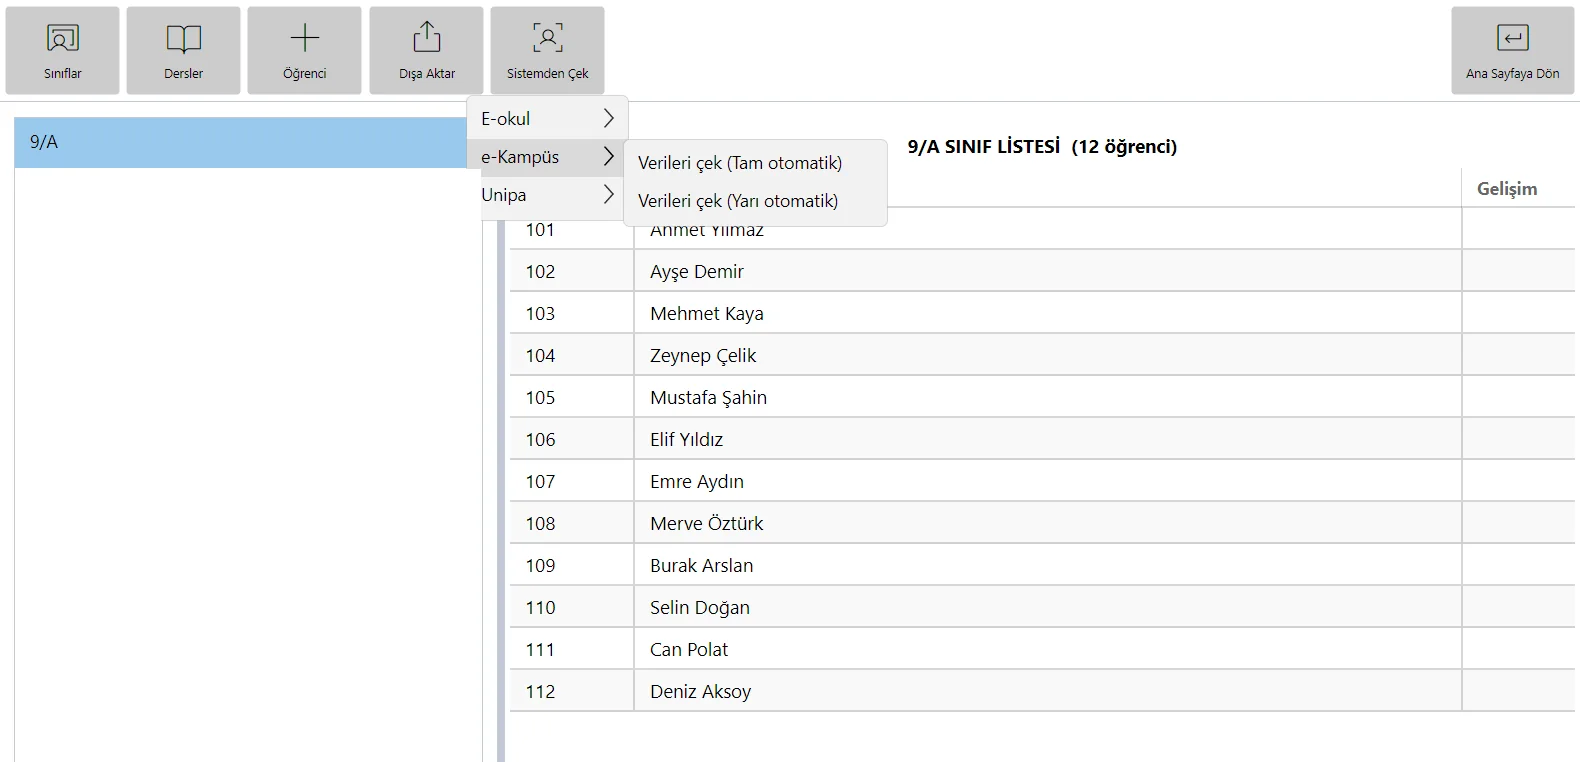Click student number 110 cell

click(571, 607)
